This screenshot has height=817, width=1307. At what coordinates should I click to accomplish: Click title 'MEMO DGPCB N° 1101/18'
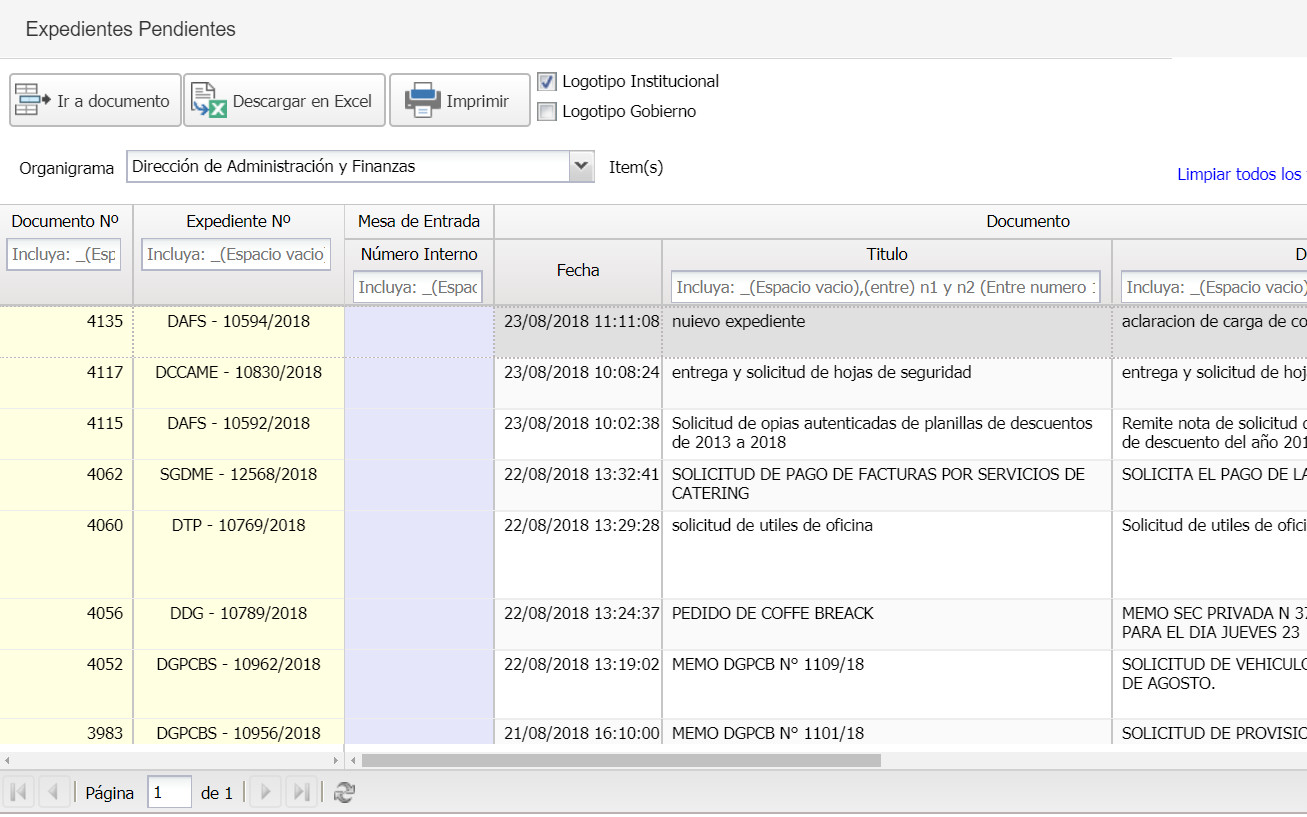(x=768, y=733)
